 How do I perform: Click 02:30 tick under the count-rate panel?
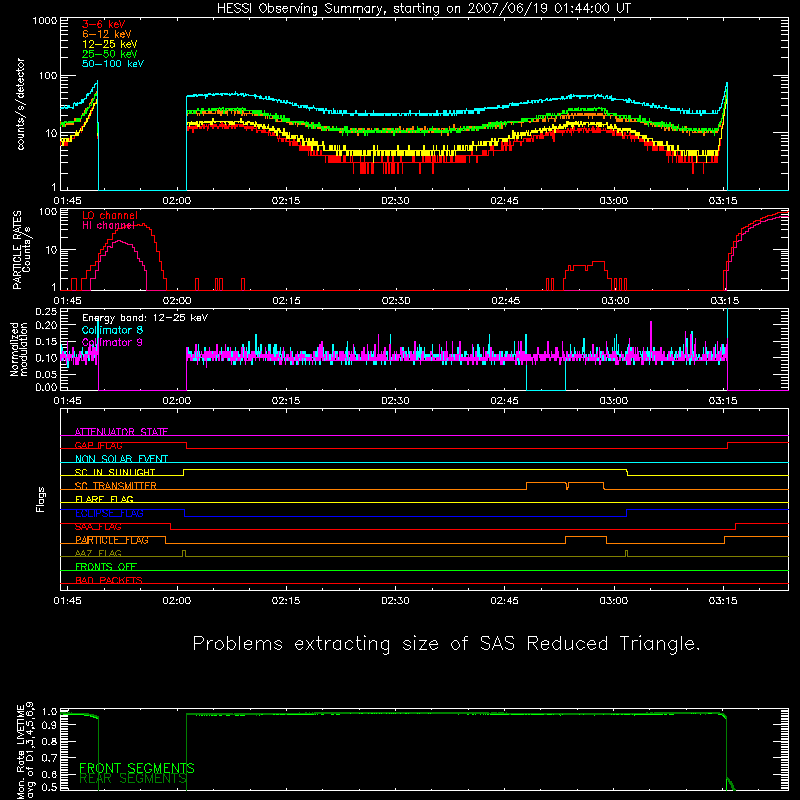pos(395,201)
